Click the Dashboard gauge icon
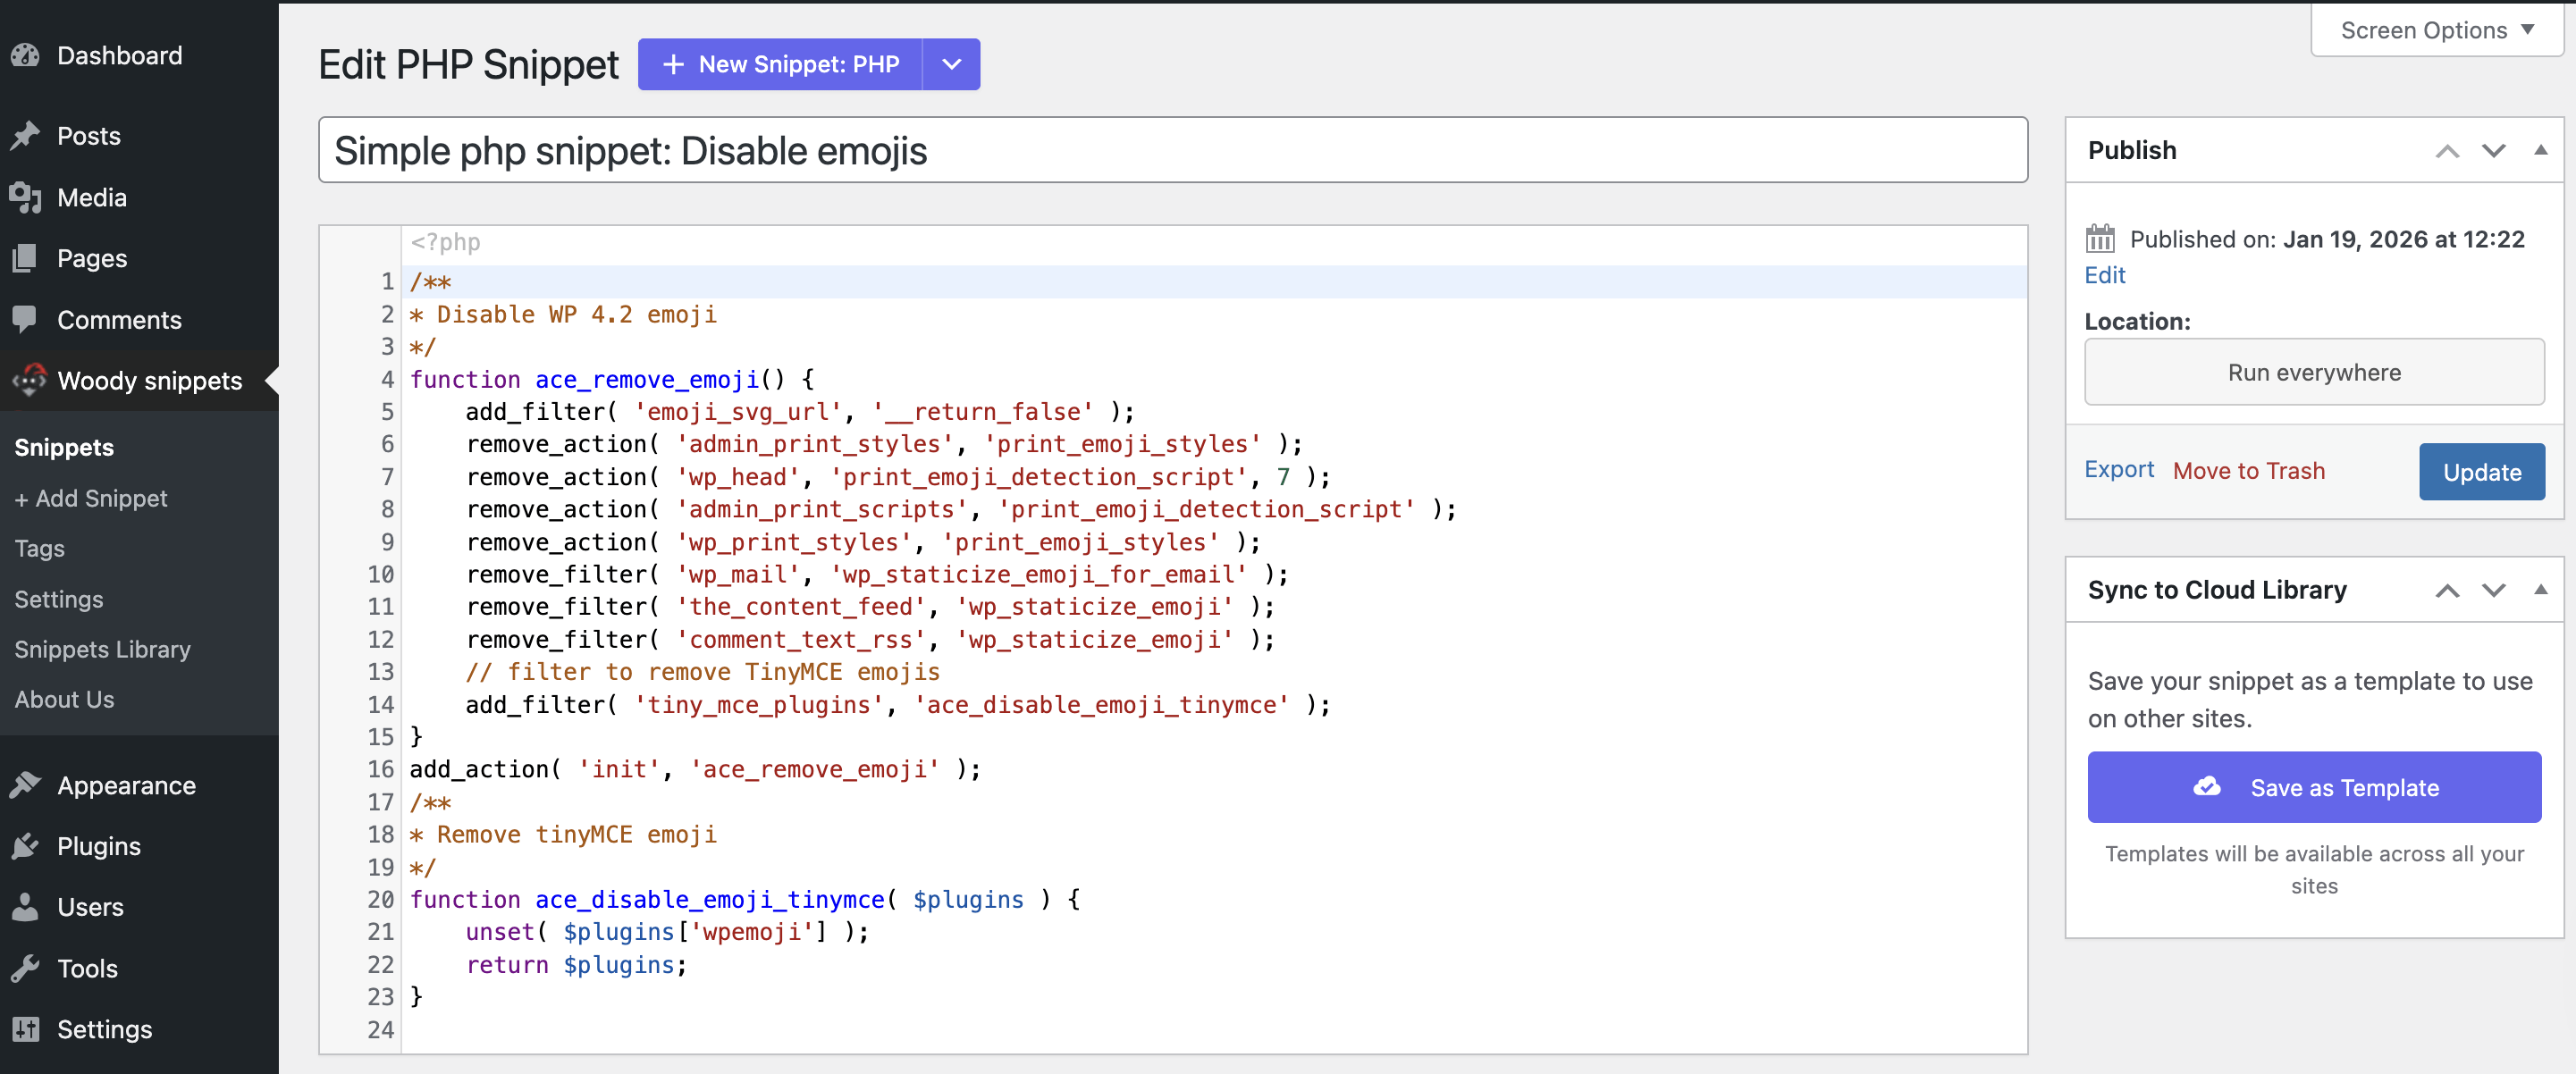 point(26,56)
